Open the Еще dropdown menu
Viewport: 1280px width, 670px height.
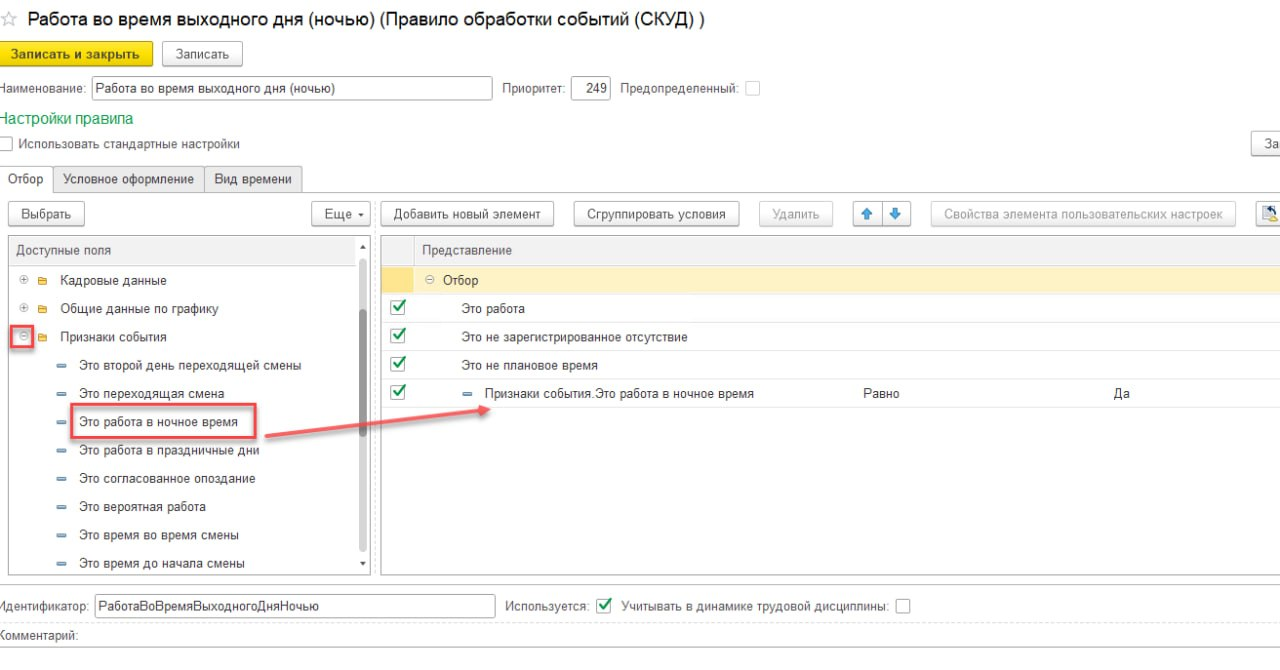click(341, 214)
